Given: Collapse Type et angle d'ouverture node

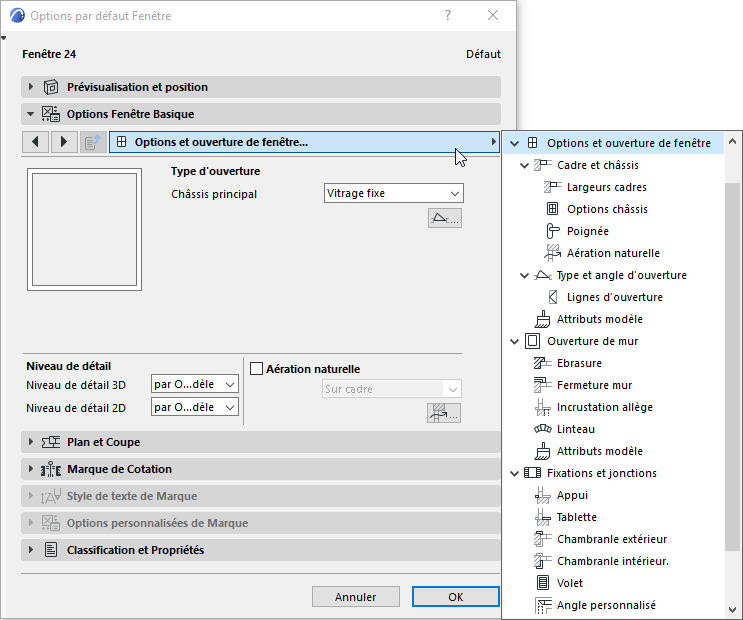Looking at the screenshot, I should (524, 275).
